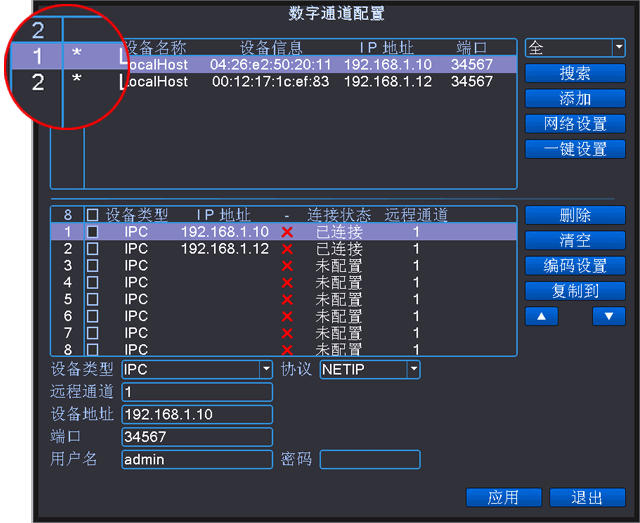640x523 pixels.
Task: Check the box for channel 5
Action: coord(92,299)
